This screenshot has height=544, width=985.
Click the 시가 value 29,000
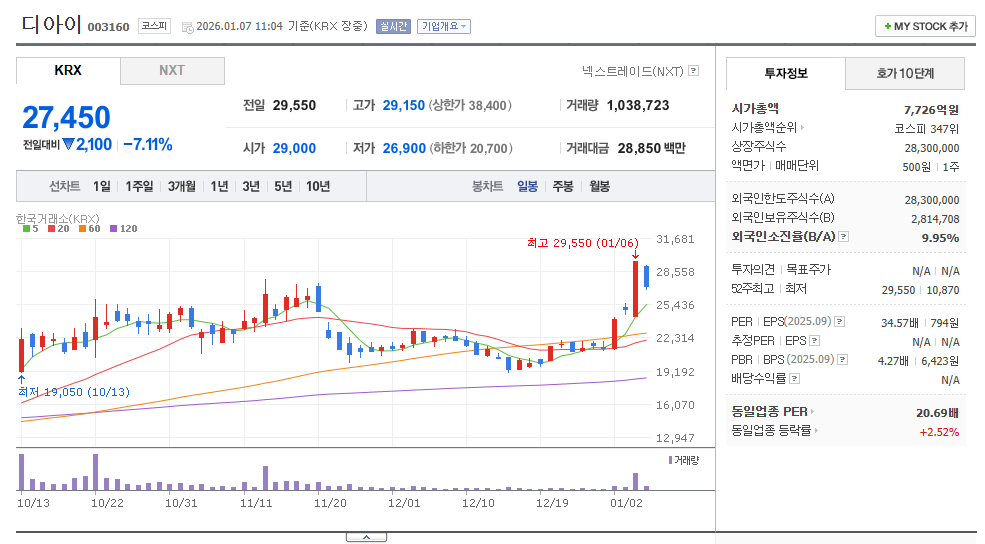tap(294, 148)
